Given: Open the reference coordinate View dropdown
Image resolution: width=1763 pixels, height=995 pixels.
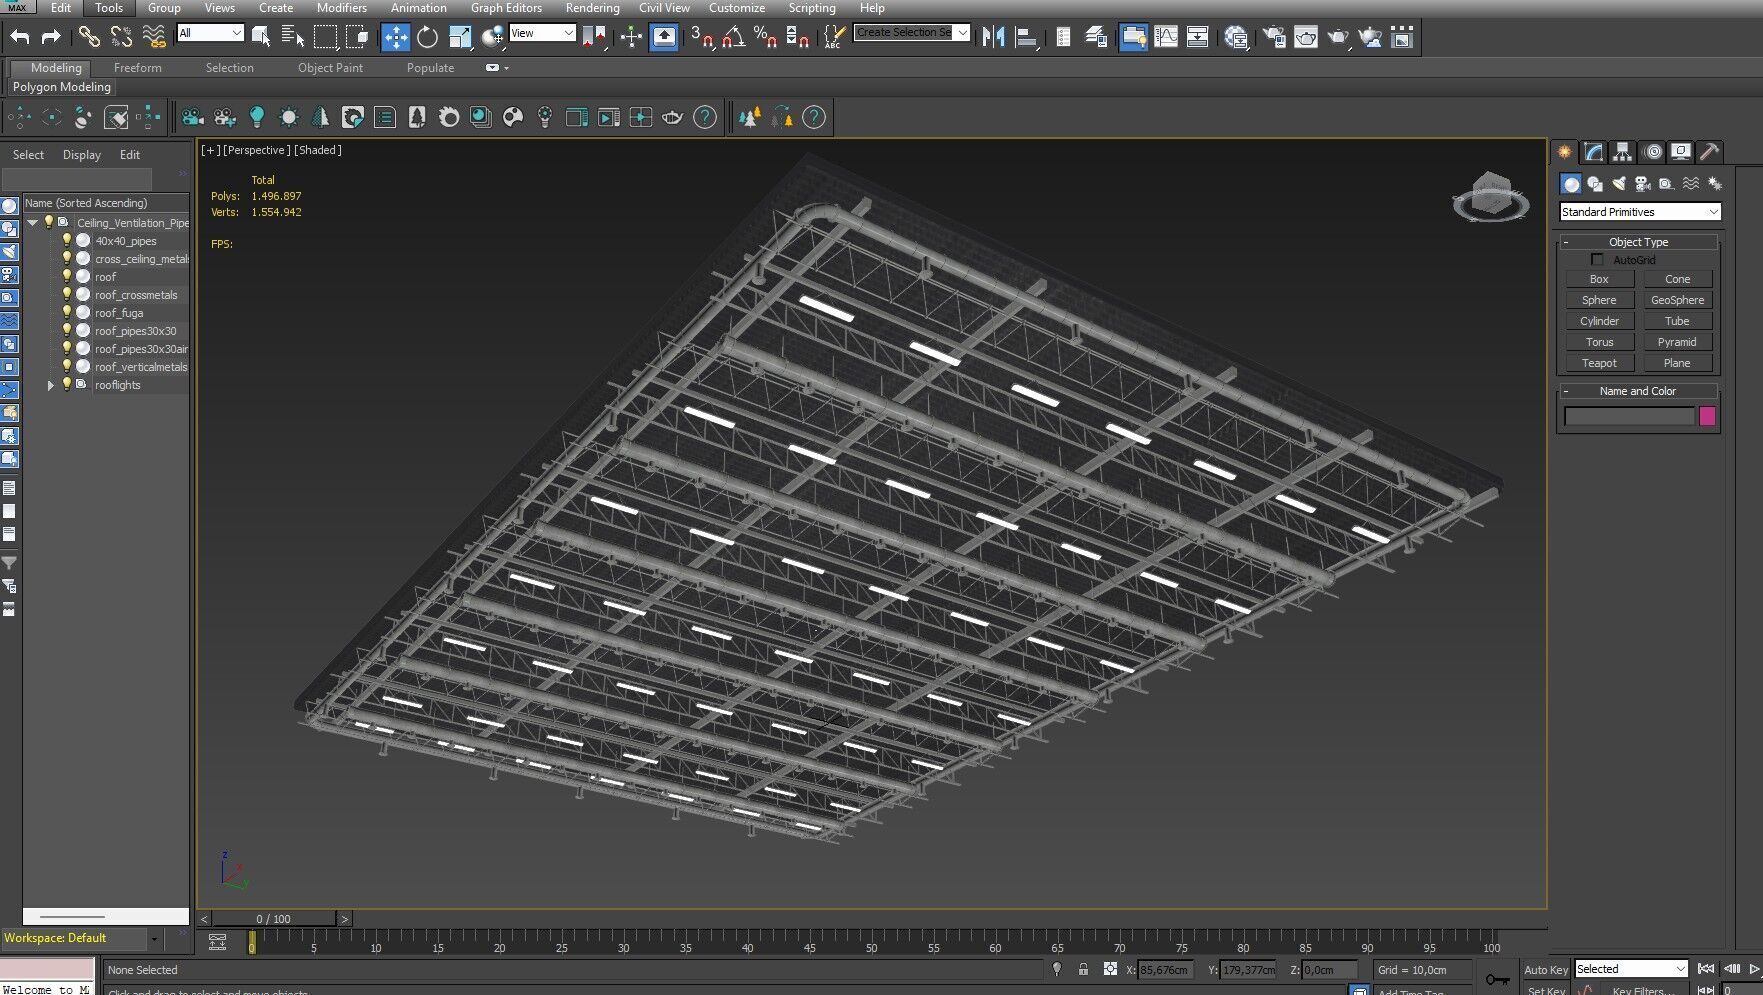Looking at the screenshot, I should 542,33.
